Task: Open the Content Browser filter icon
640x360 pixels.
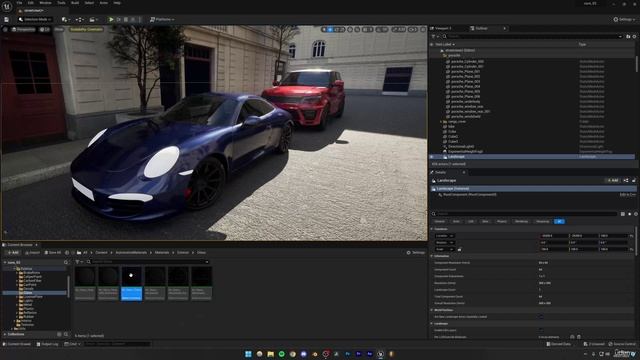Action: click(78, 262)
